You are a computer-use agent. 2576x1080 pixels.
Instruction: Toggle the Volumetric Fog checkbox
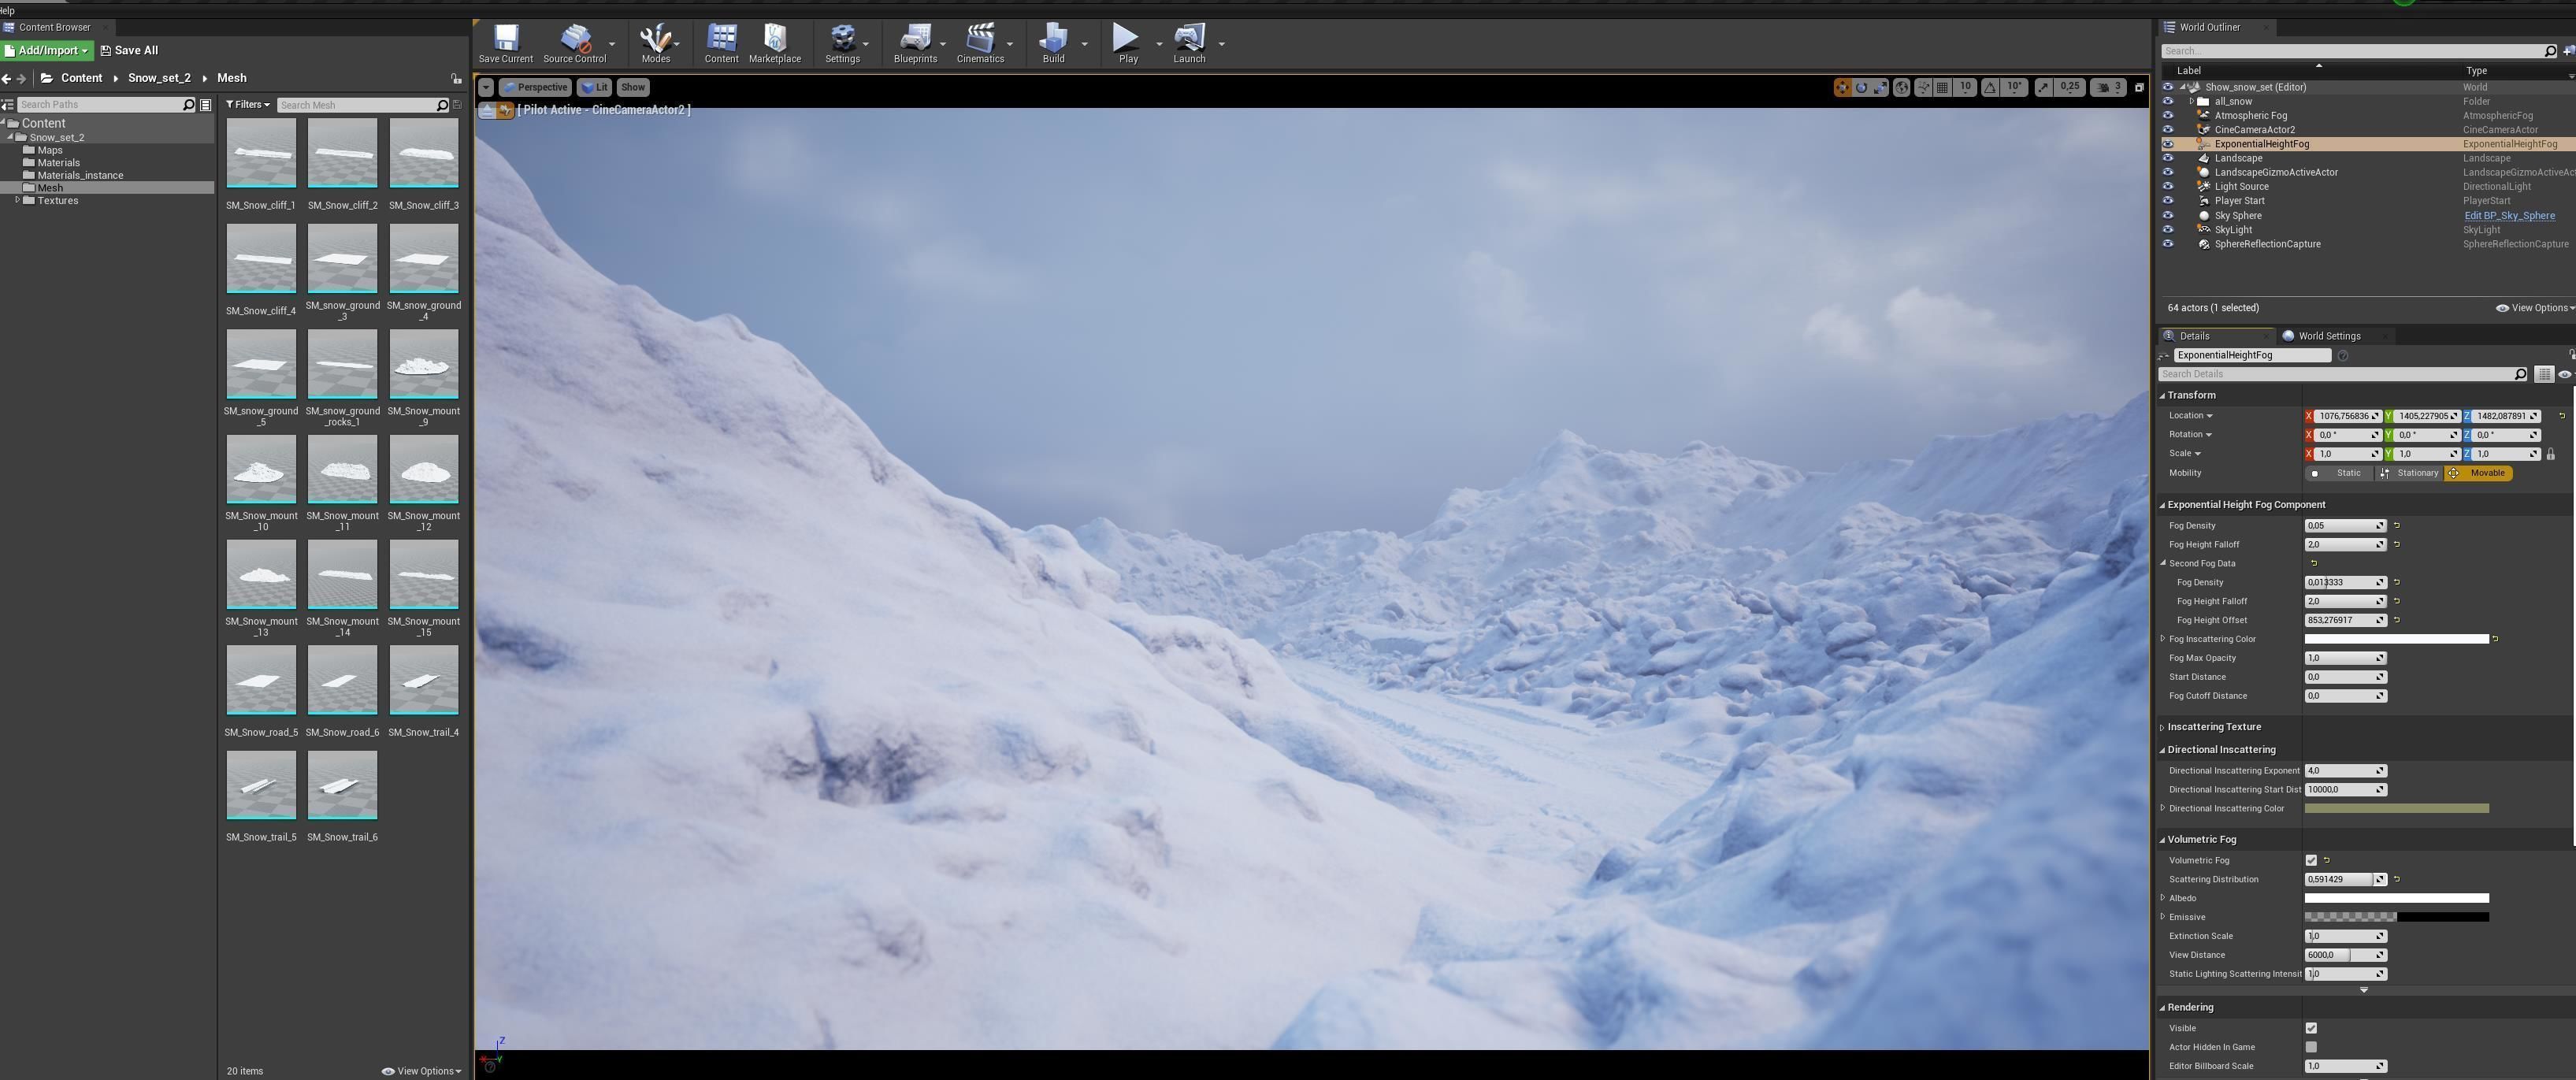tap(2311, 860)
